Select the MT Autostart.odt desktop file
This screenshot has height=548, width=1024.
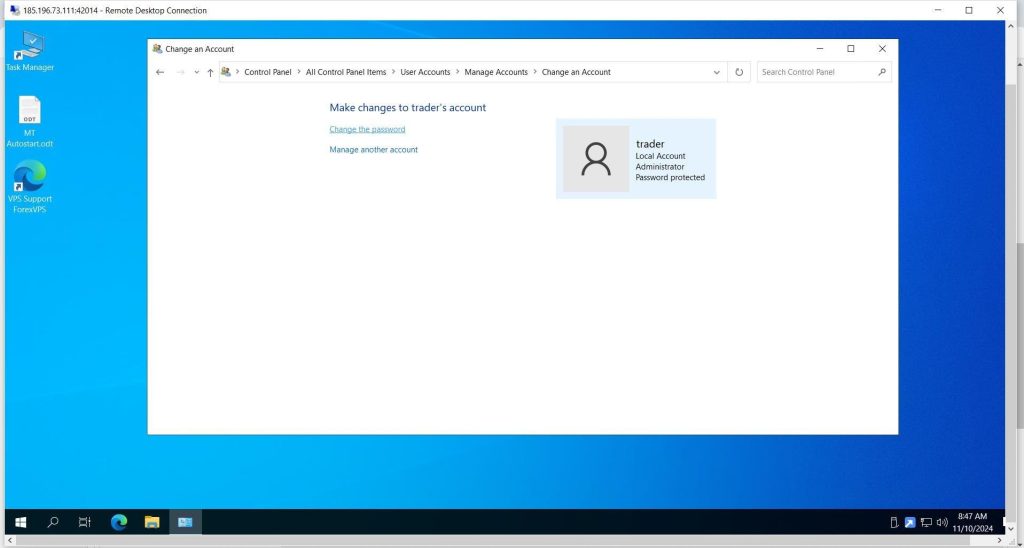pos(29,121)
